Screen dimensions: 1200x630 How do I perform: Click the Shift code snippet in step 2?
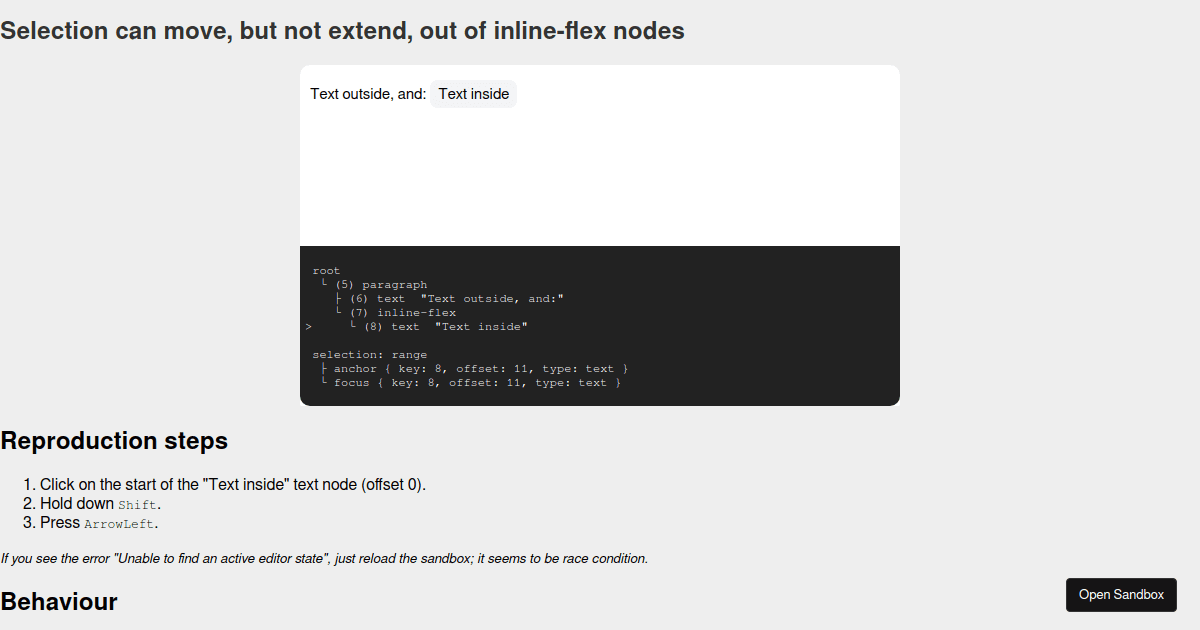(138, 504)
